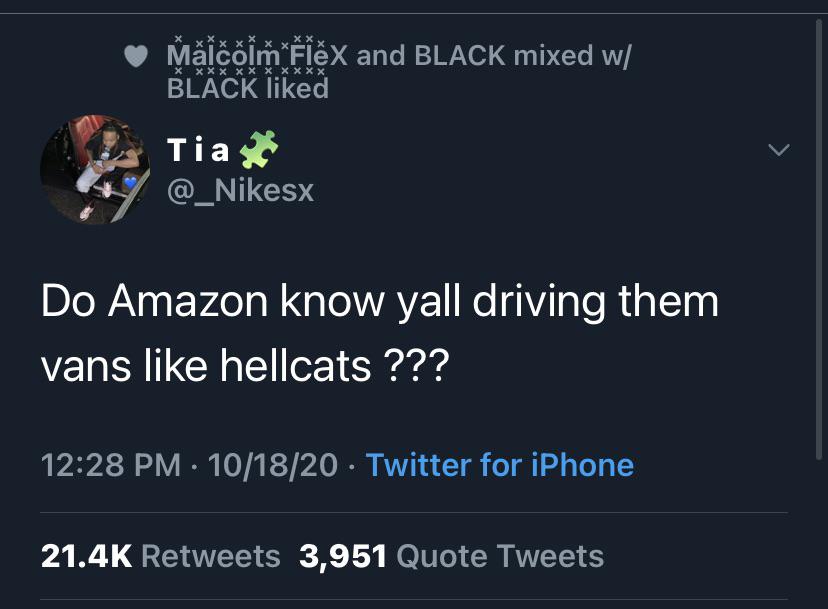The image size is (828, 609).
Task: Click the 12:28 PM timestamp
Action: point(112,465)
